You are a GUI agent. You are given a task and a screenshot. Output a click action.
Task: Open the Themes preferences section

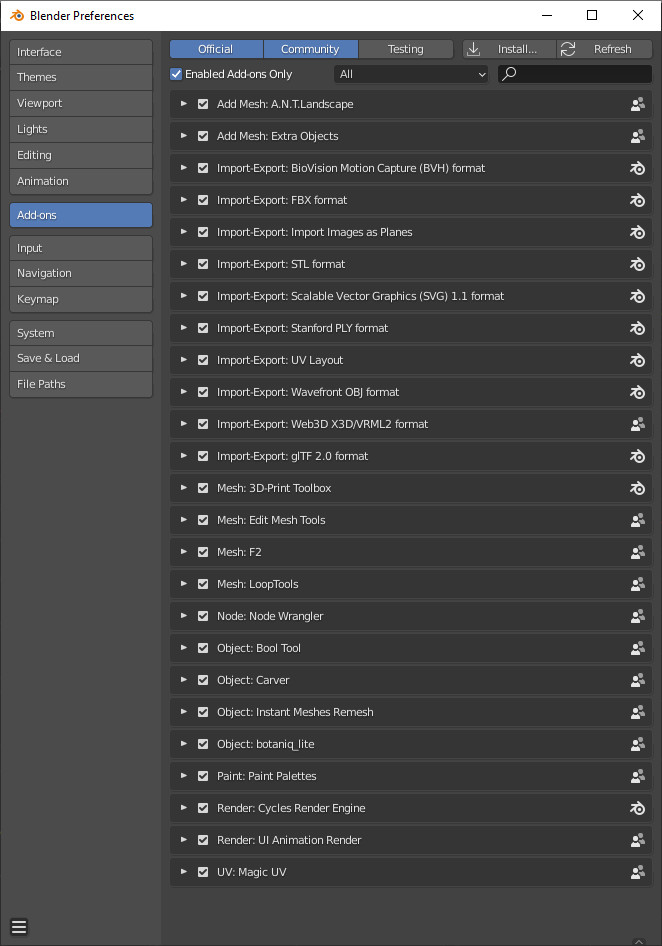coord(81,77)
